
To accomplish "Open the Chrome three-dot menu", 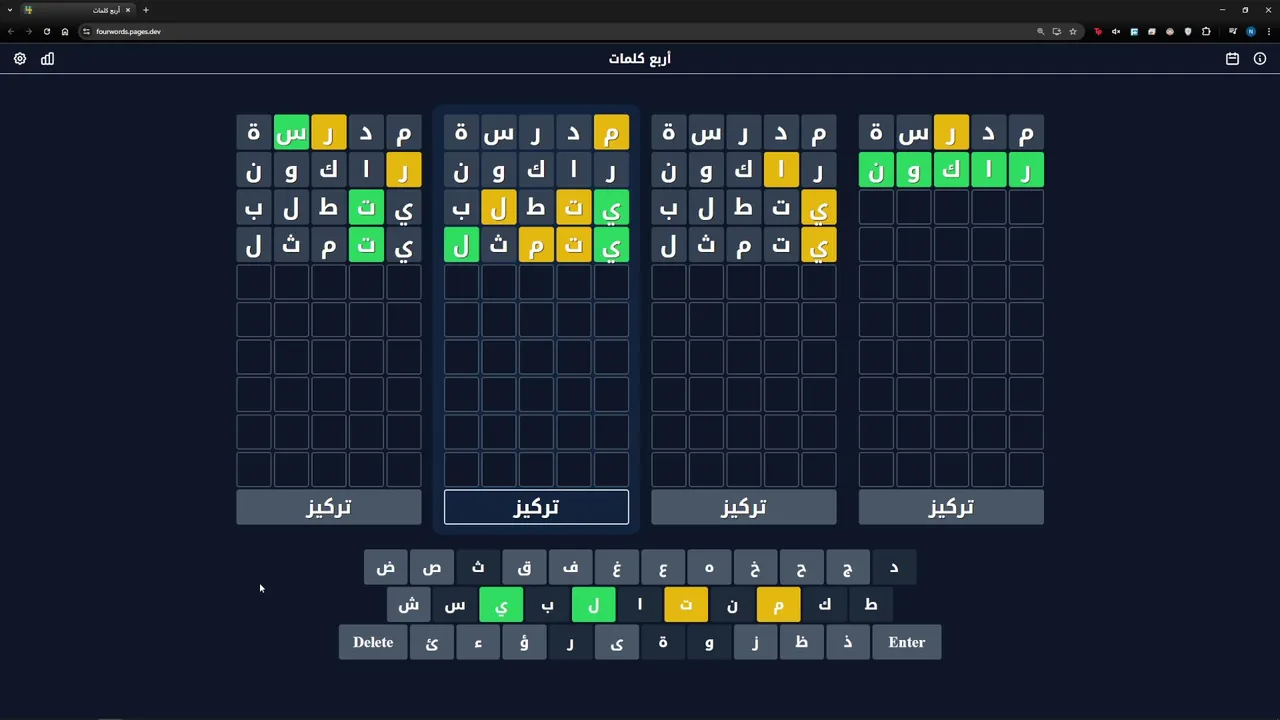I will pos(1268,31).
